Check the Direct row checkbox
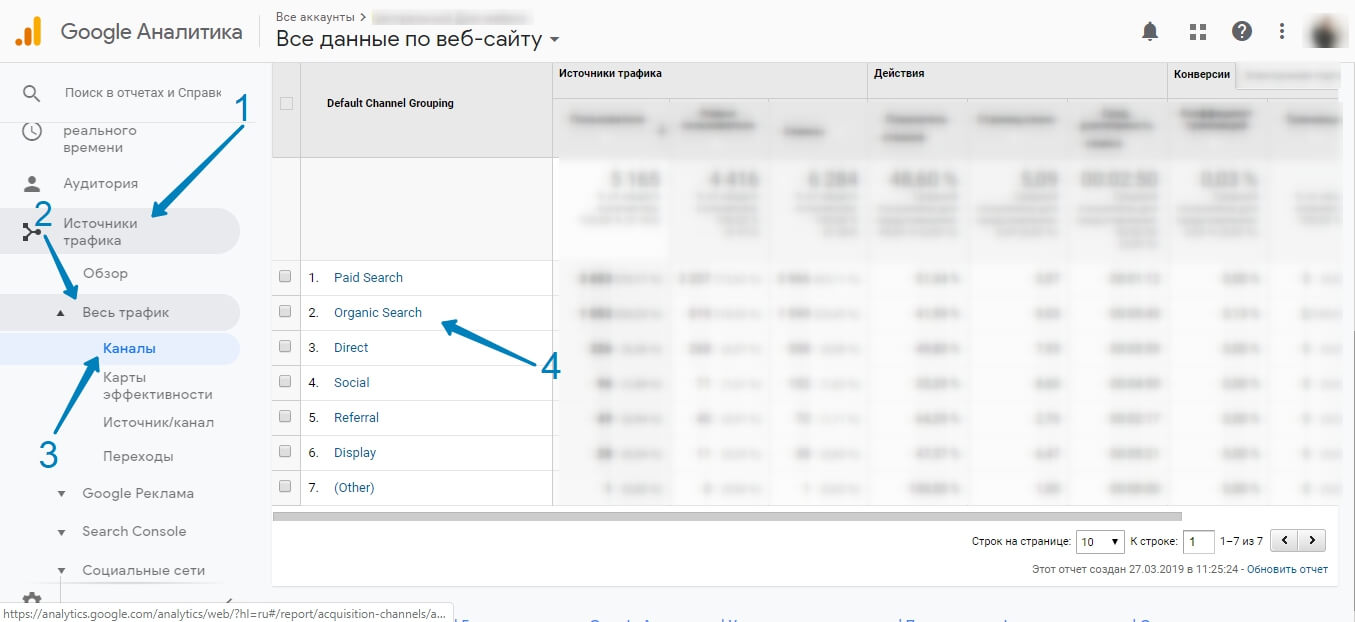The height and width of the screenshot is (622, 1355). pos(286,347)
